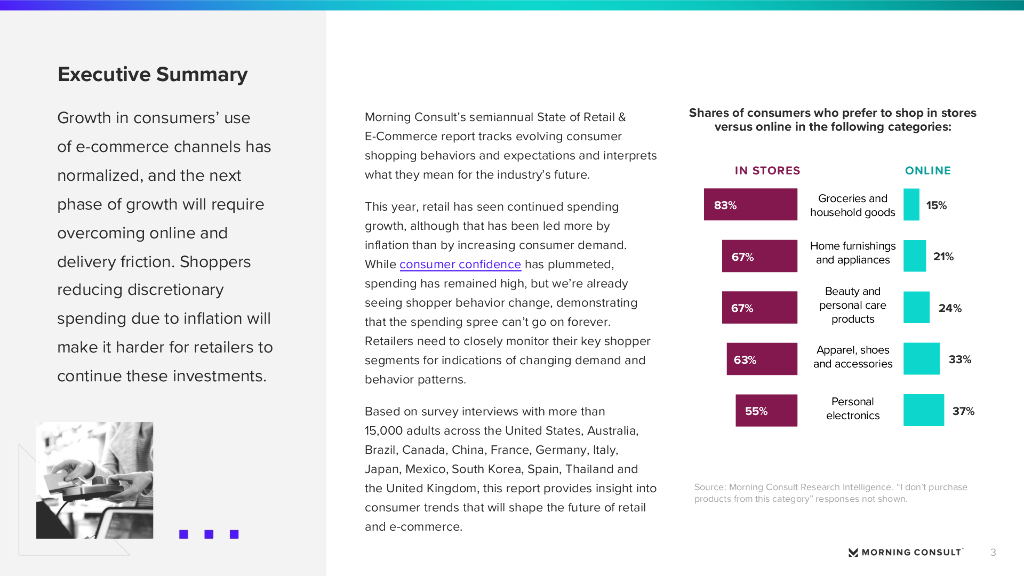This screenshot has height=576, width=1024.
Task: Click the first purple square below the photo
Action: tap(184, 534)
